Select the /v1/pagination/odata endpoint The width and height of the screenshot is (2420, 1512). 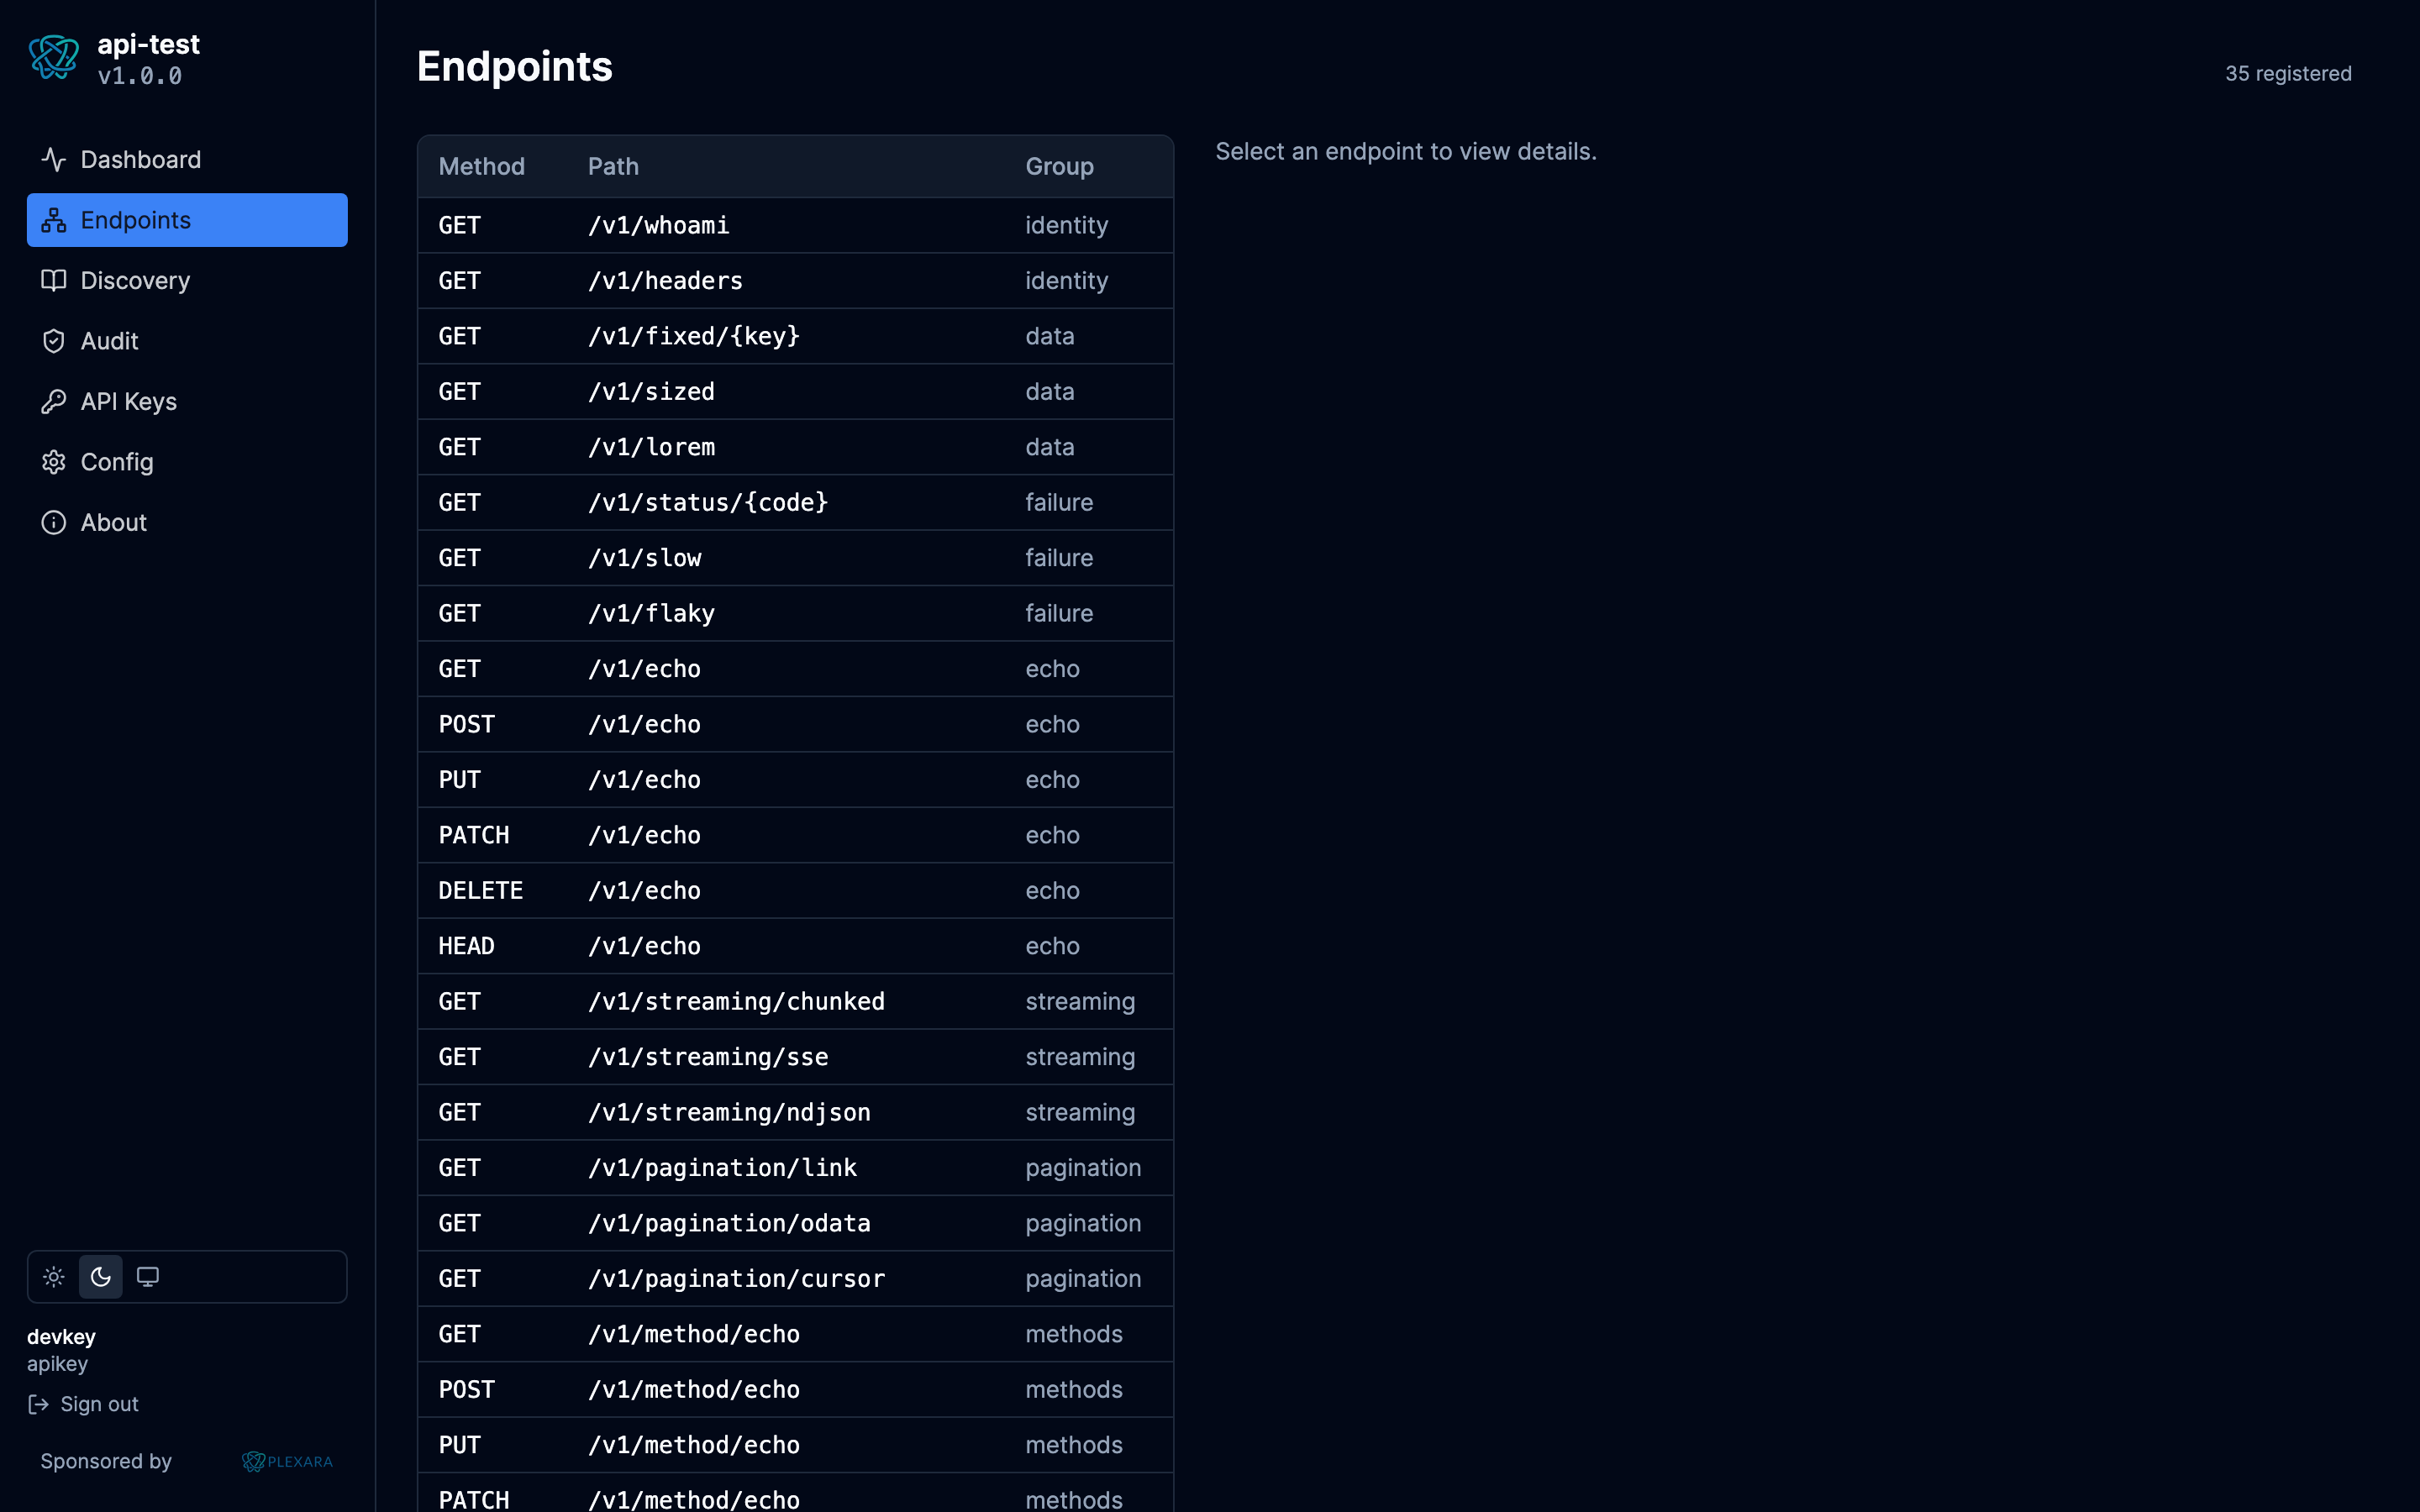click(x=795, y=1224)
